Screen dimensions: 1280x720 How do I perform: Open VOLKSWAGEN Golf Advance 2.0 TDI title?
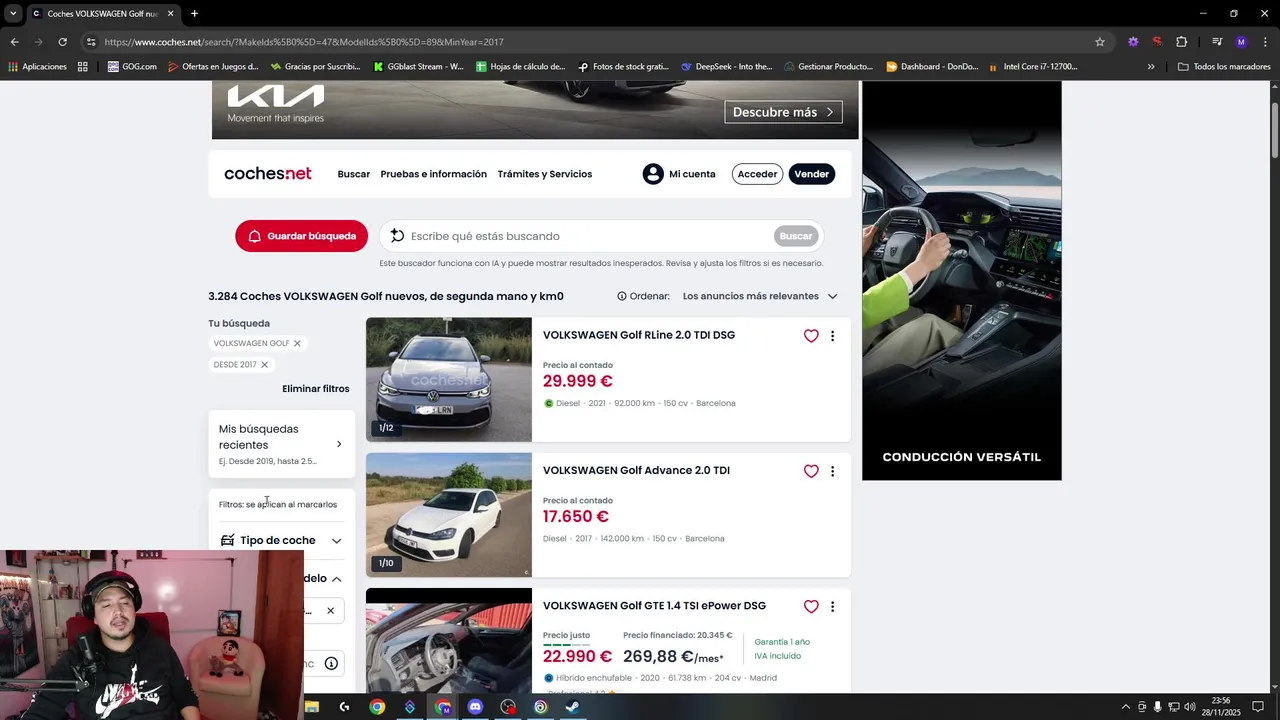click(636, 470)
